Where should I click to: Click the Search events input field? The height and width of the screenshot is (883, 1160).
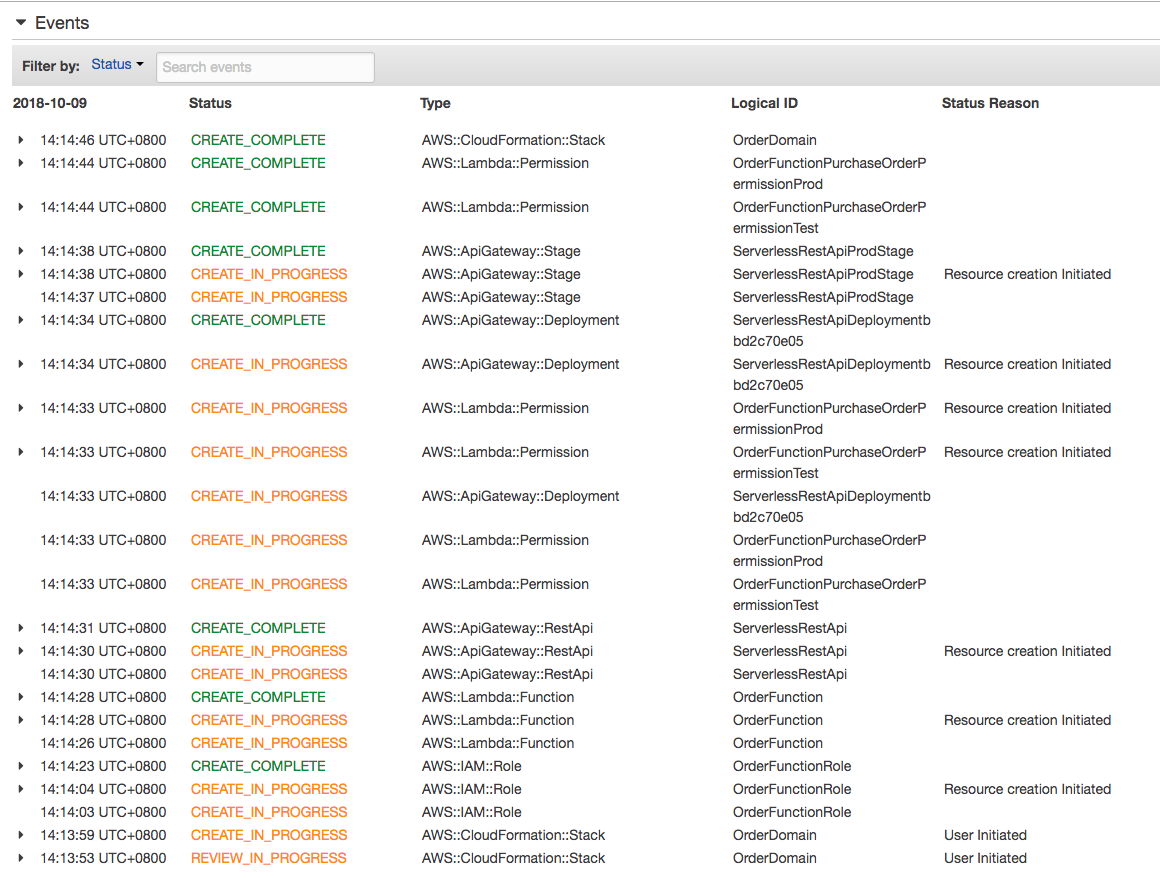tap(265, 67)
